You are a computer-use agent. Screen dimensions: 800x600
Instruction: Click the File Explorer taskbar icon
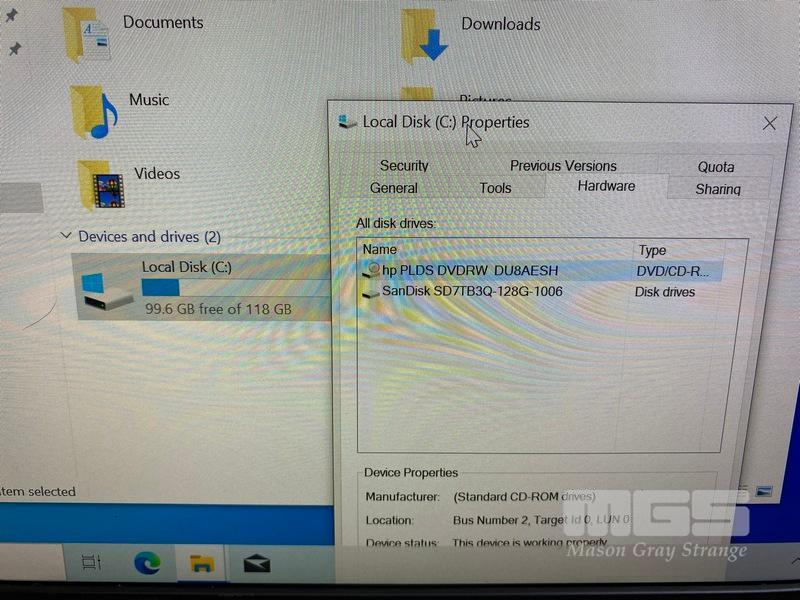click(x=202, y=564)
